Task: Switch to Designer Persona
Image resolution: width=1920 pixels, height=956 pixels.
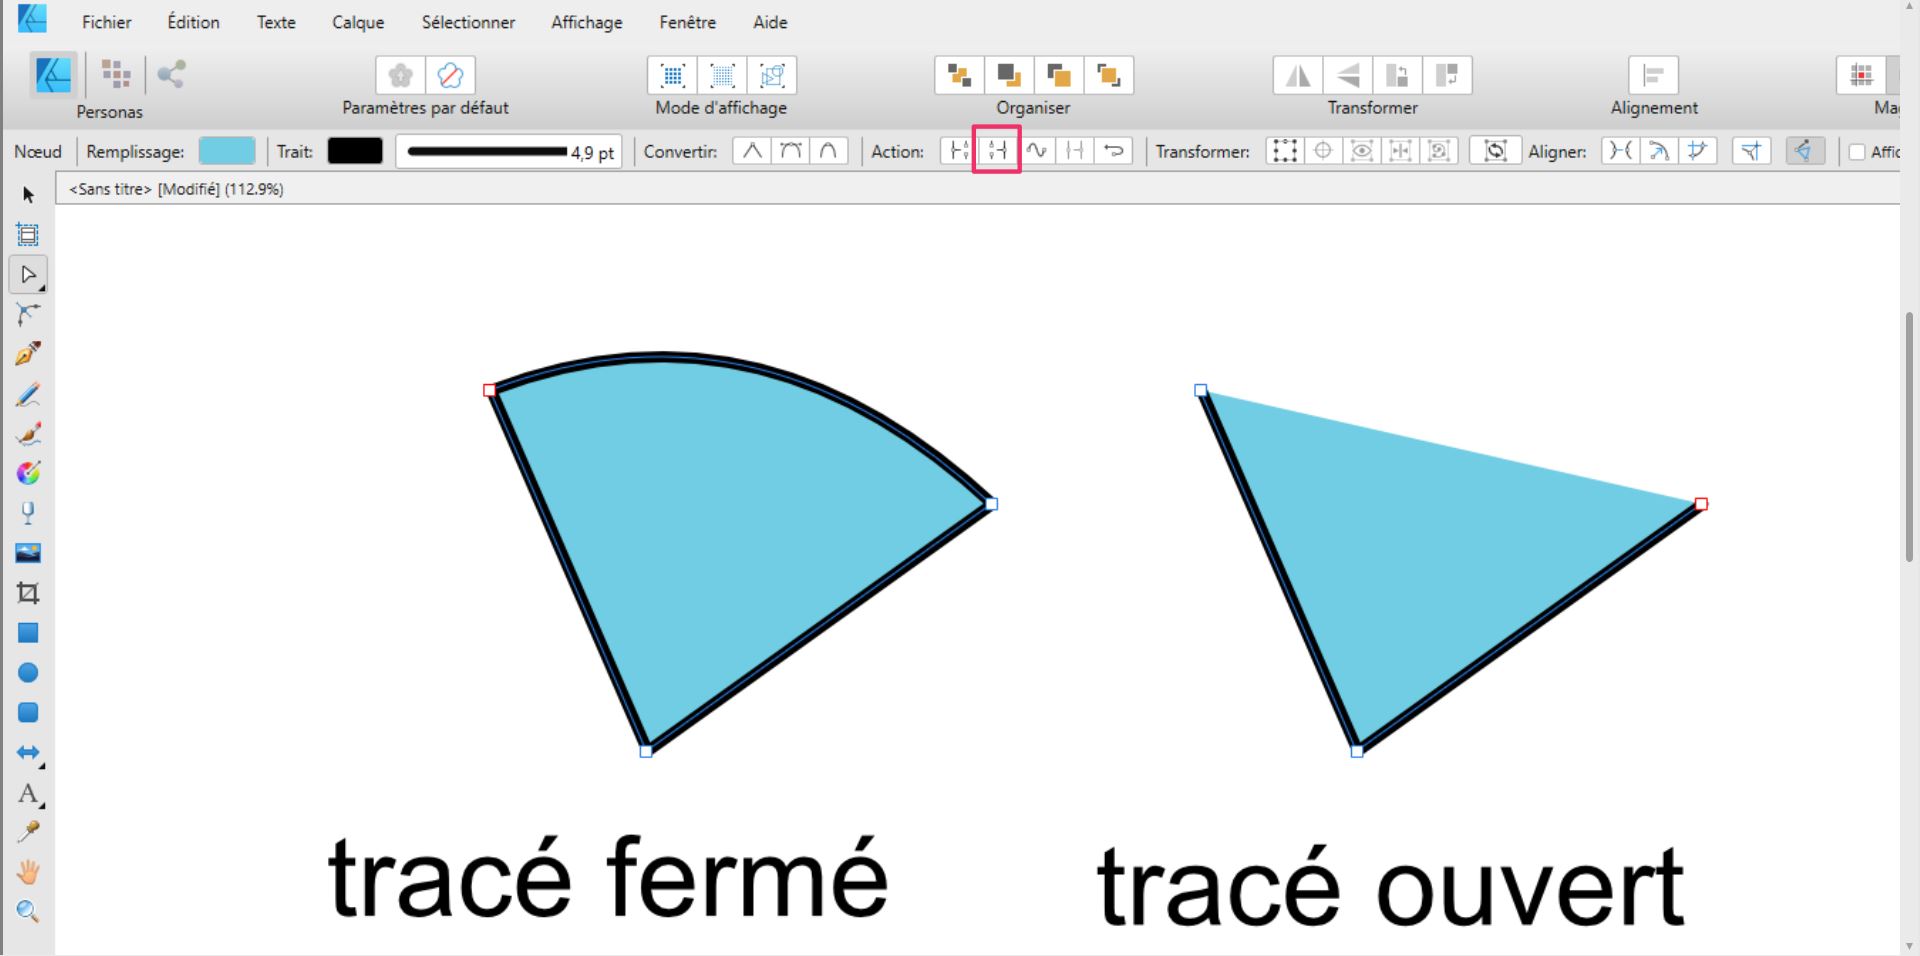Action: (x=53, y=75)
